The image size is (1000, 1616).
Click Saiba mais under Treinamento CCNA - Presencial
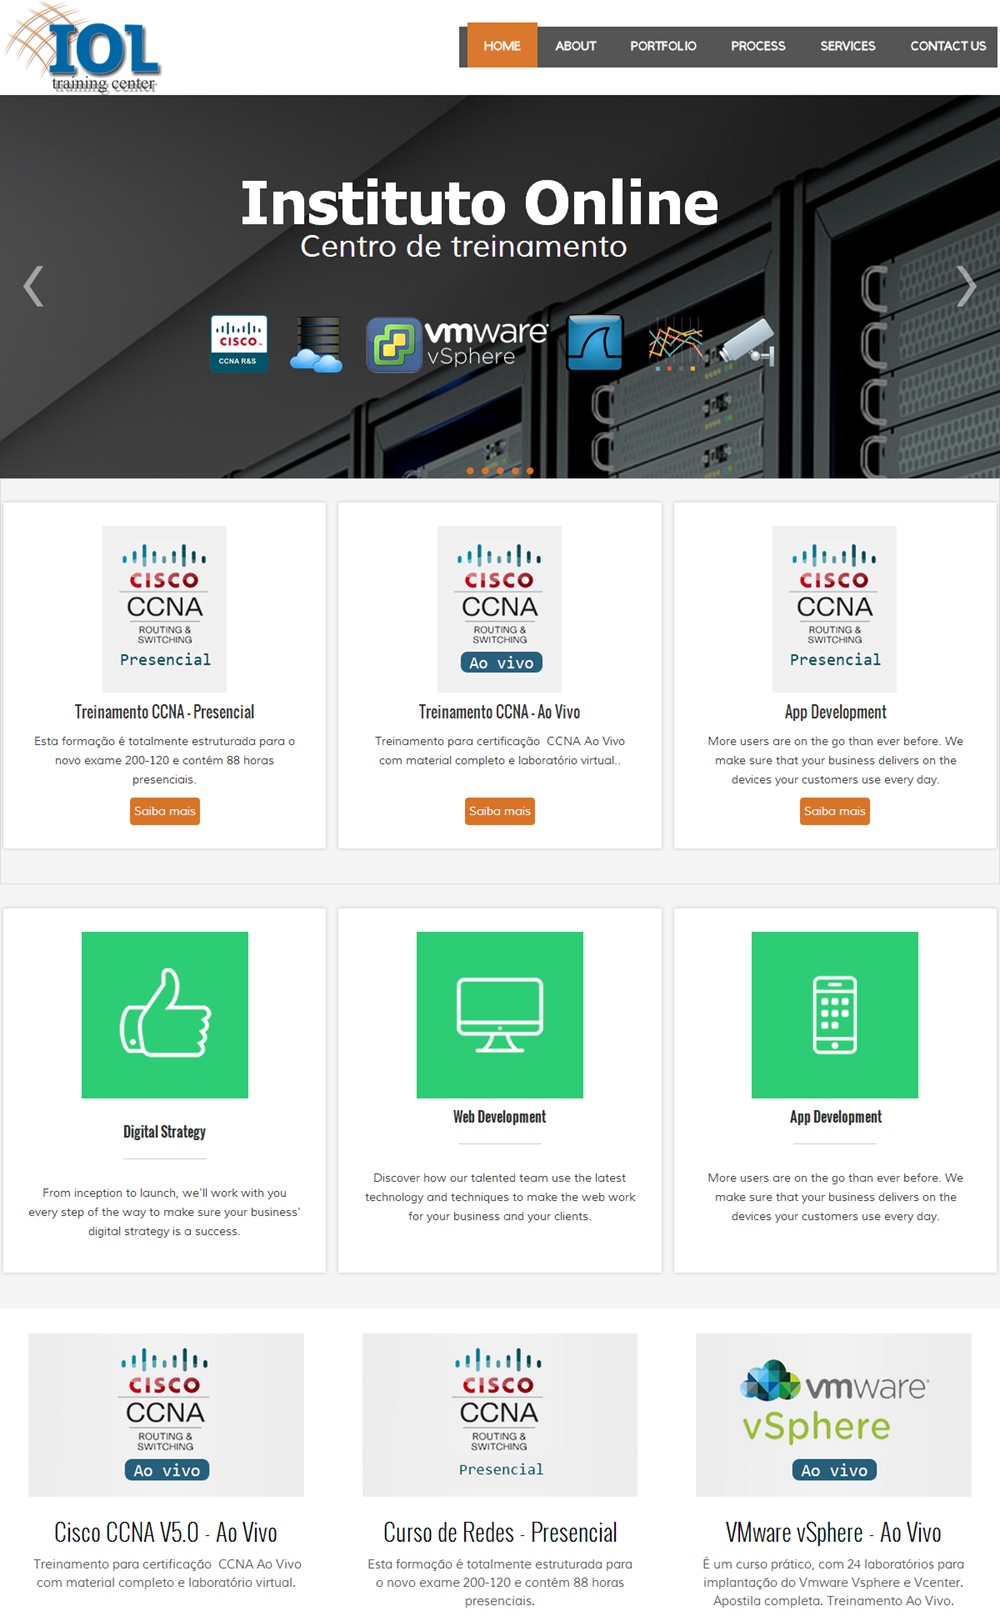[165, 811]
